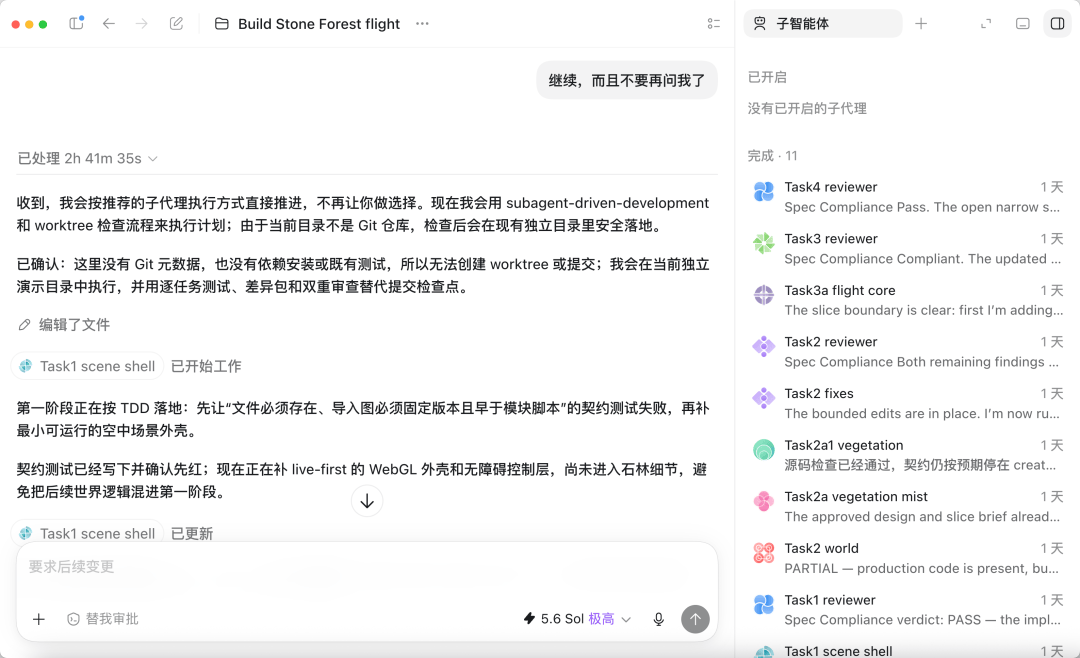Jump to bottom with down-arrow button

coord(367,501)
